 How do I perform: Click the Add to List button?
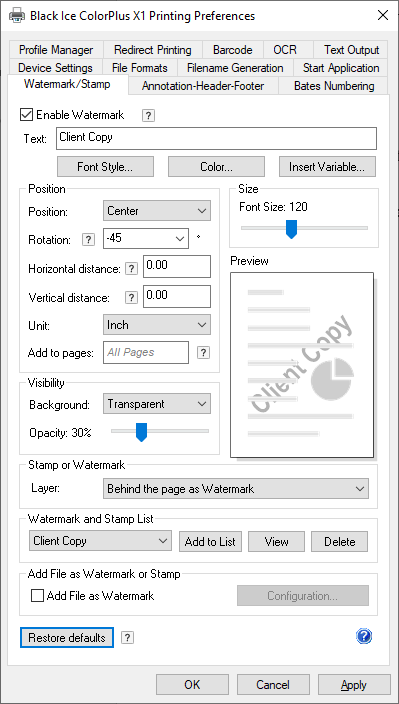[x=210, y=541]
